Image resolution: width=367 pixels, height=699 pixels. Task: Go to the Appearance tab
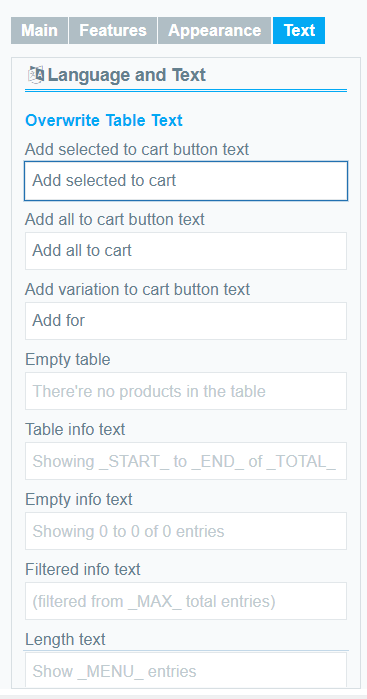pyautogui.click(x=214, y=30)
